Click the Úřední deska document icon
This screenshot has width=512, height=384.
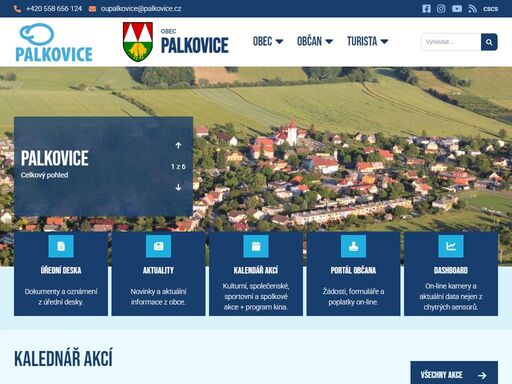point(61,246)
